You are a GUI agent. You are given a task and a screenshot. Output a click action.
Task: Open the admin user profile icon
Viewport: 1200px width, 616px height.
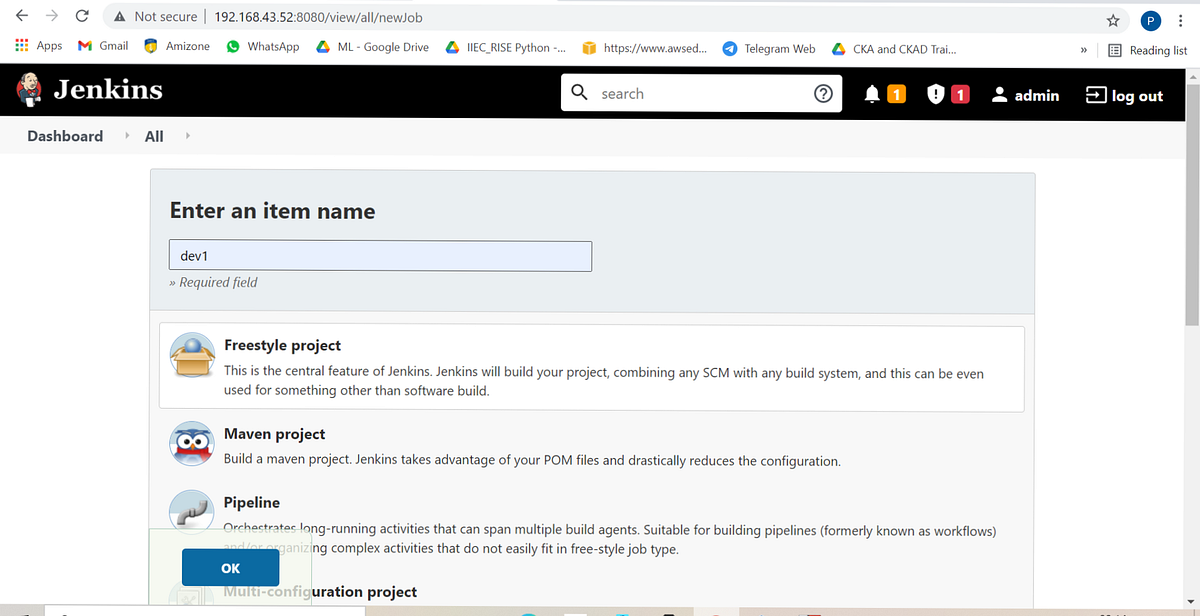(999, 94)
